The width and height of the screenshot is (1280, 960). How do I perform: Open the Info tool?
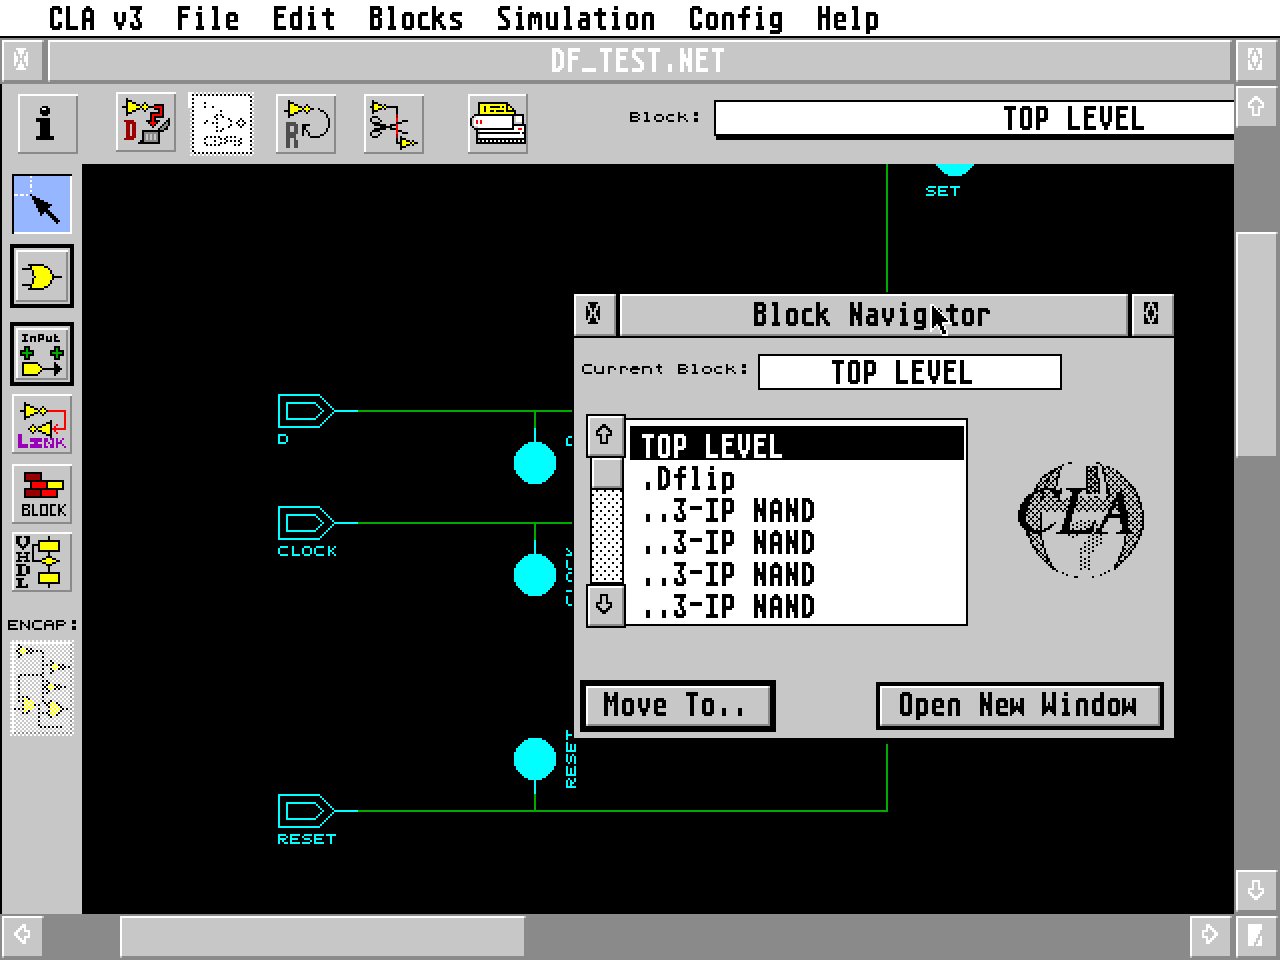45,122
